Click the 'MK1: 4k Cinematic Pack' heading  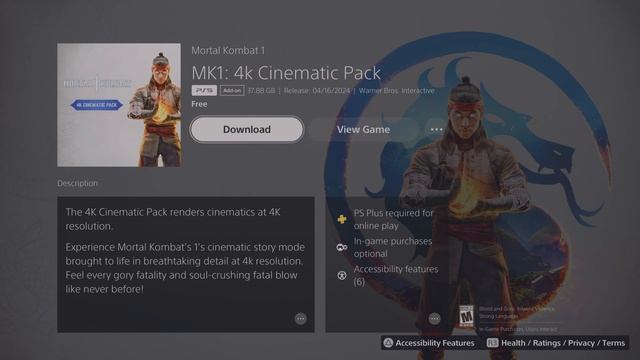[286, 73]
